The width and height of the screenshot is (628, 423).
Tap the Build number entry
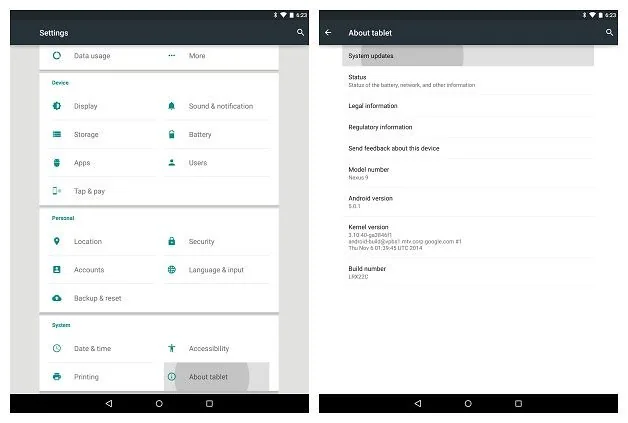[x=468, y=272]
